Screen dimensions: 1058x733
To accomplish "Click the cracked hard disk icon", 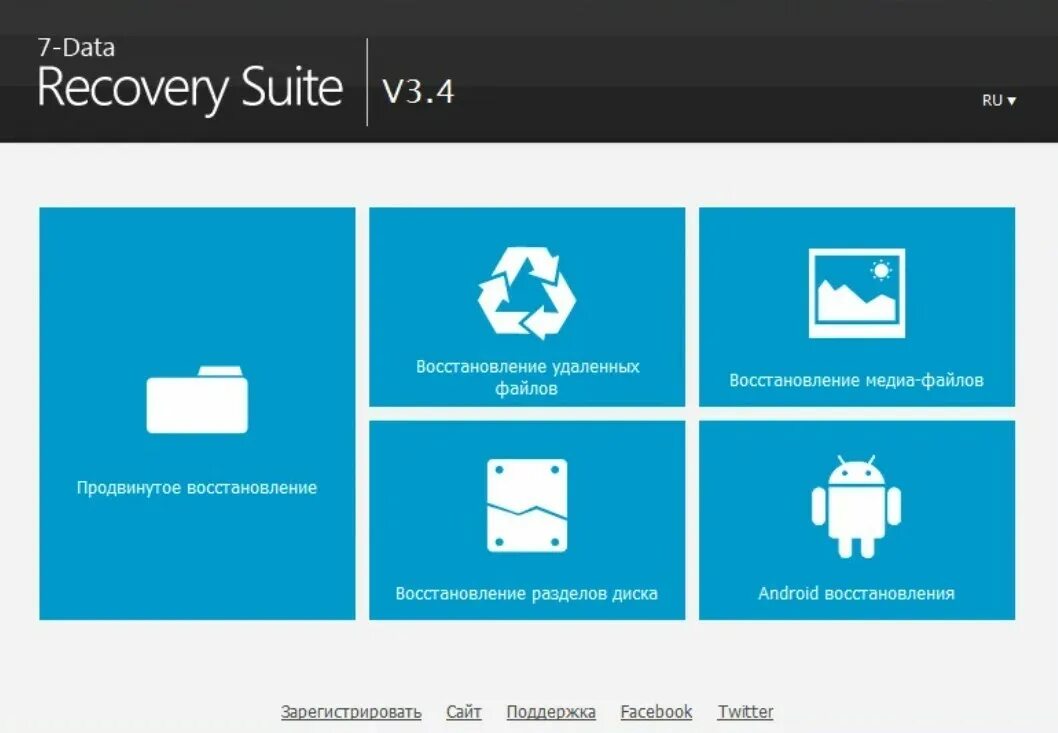I will [527, 506].
